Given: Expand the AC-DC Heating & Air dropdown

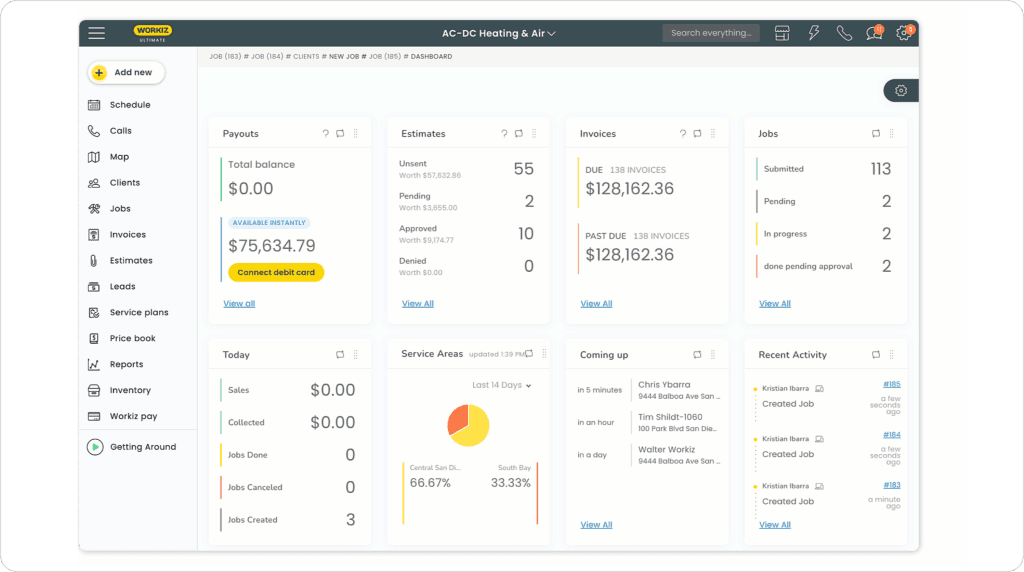Looking at the screenshot, I should (499, 33).
